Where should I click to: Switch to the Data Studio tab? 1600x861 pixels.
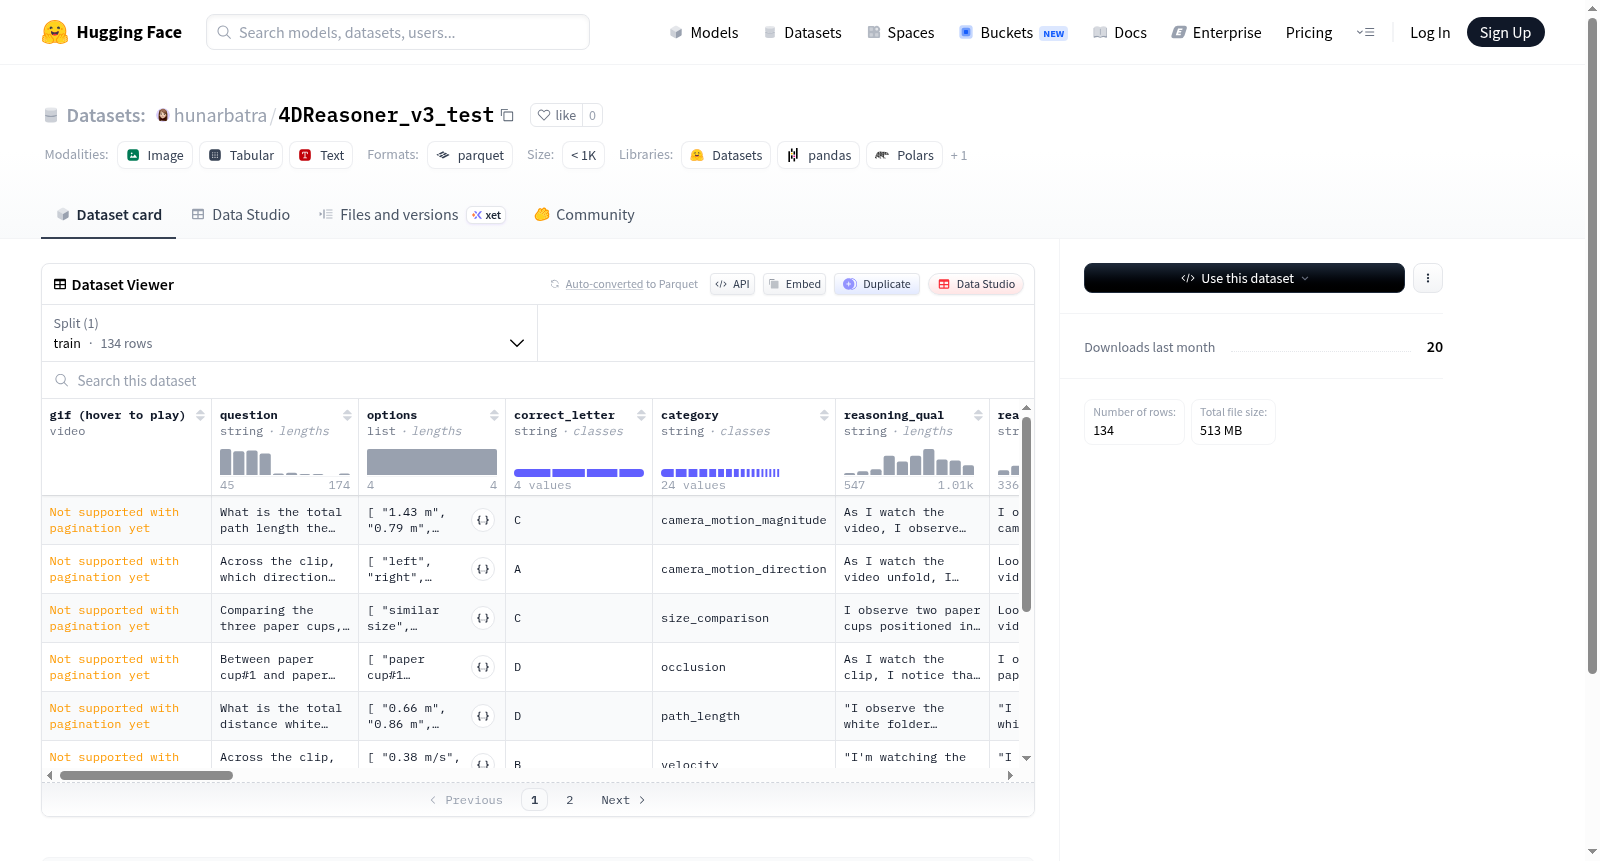click(241, 214)
